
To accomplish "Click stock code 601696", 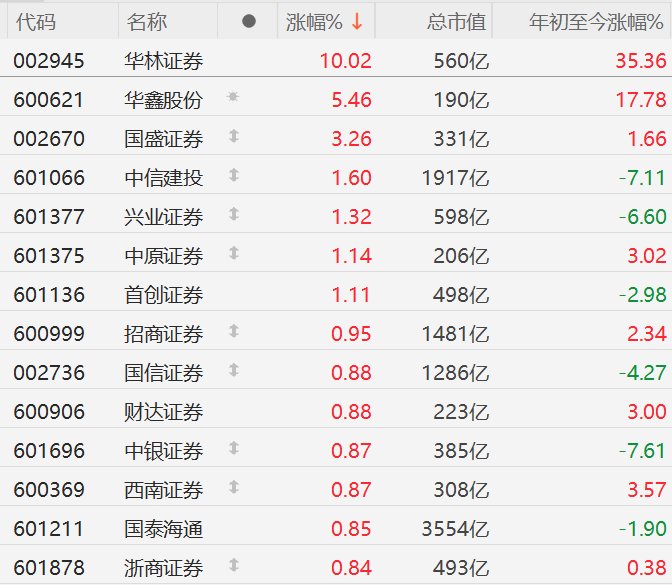I will coord(49,451).
